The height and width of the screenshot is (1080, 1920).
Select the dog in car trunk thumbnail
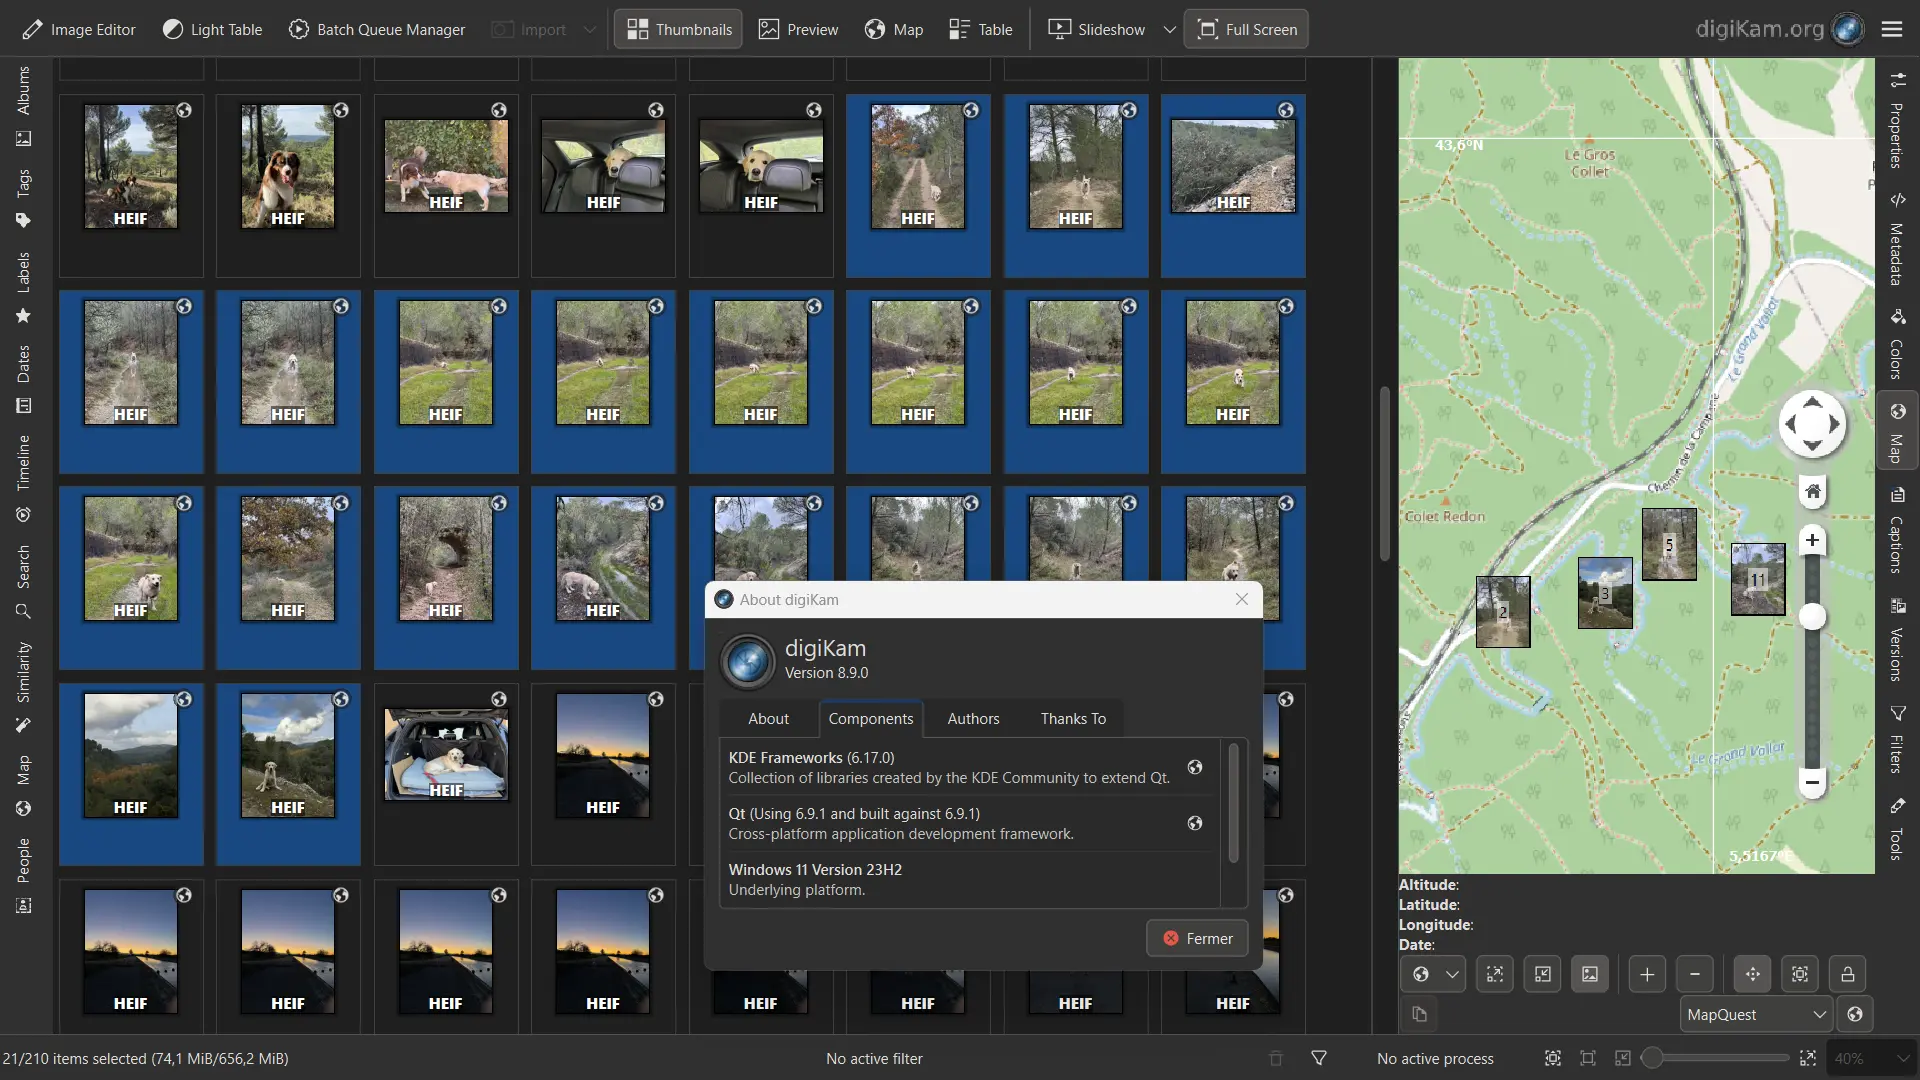[446, 755]
